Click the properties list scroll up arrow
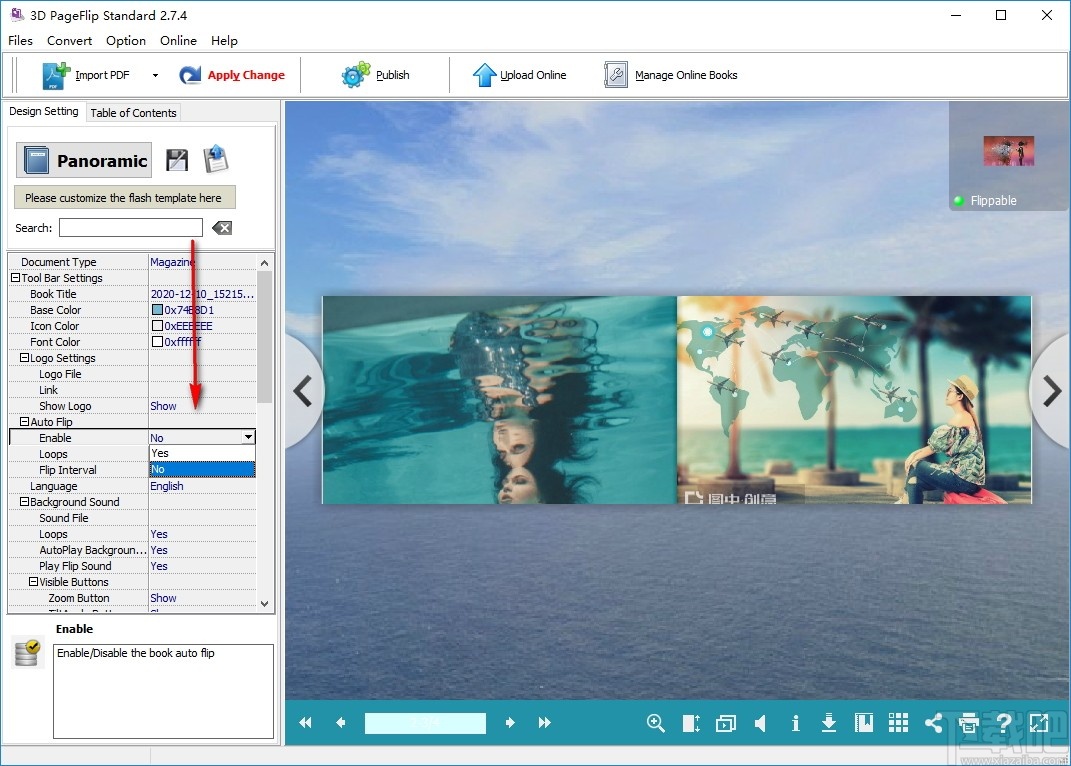Image resolution: width=1071 pixels, height=766 pixels. (264, 262)
